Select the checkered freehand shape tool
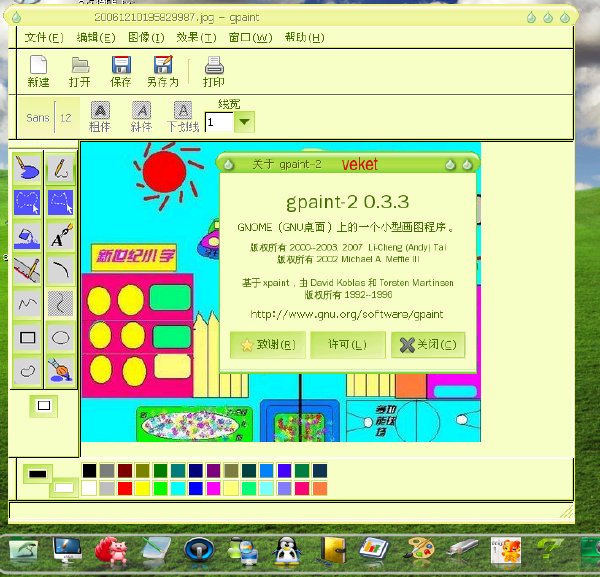This screenshot has height=577, width=600. (60, 304)
